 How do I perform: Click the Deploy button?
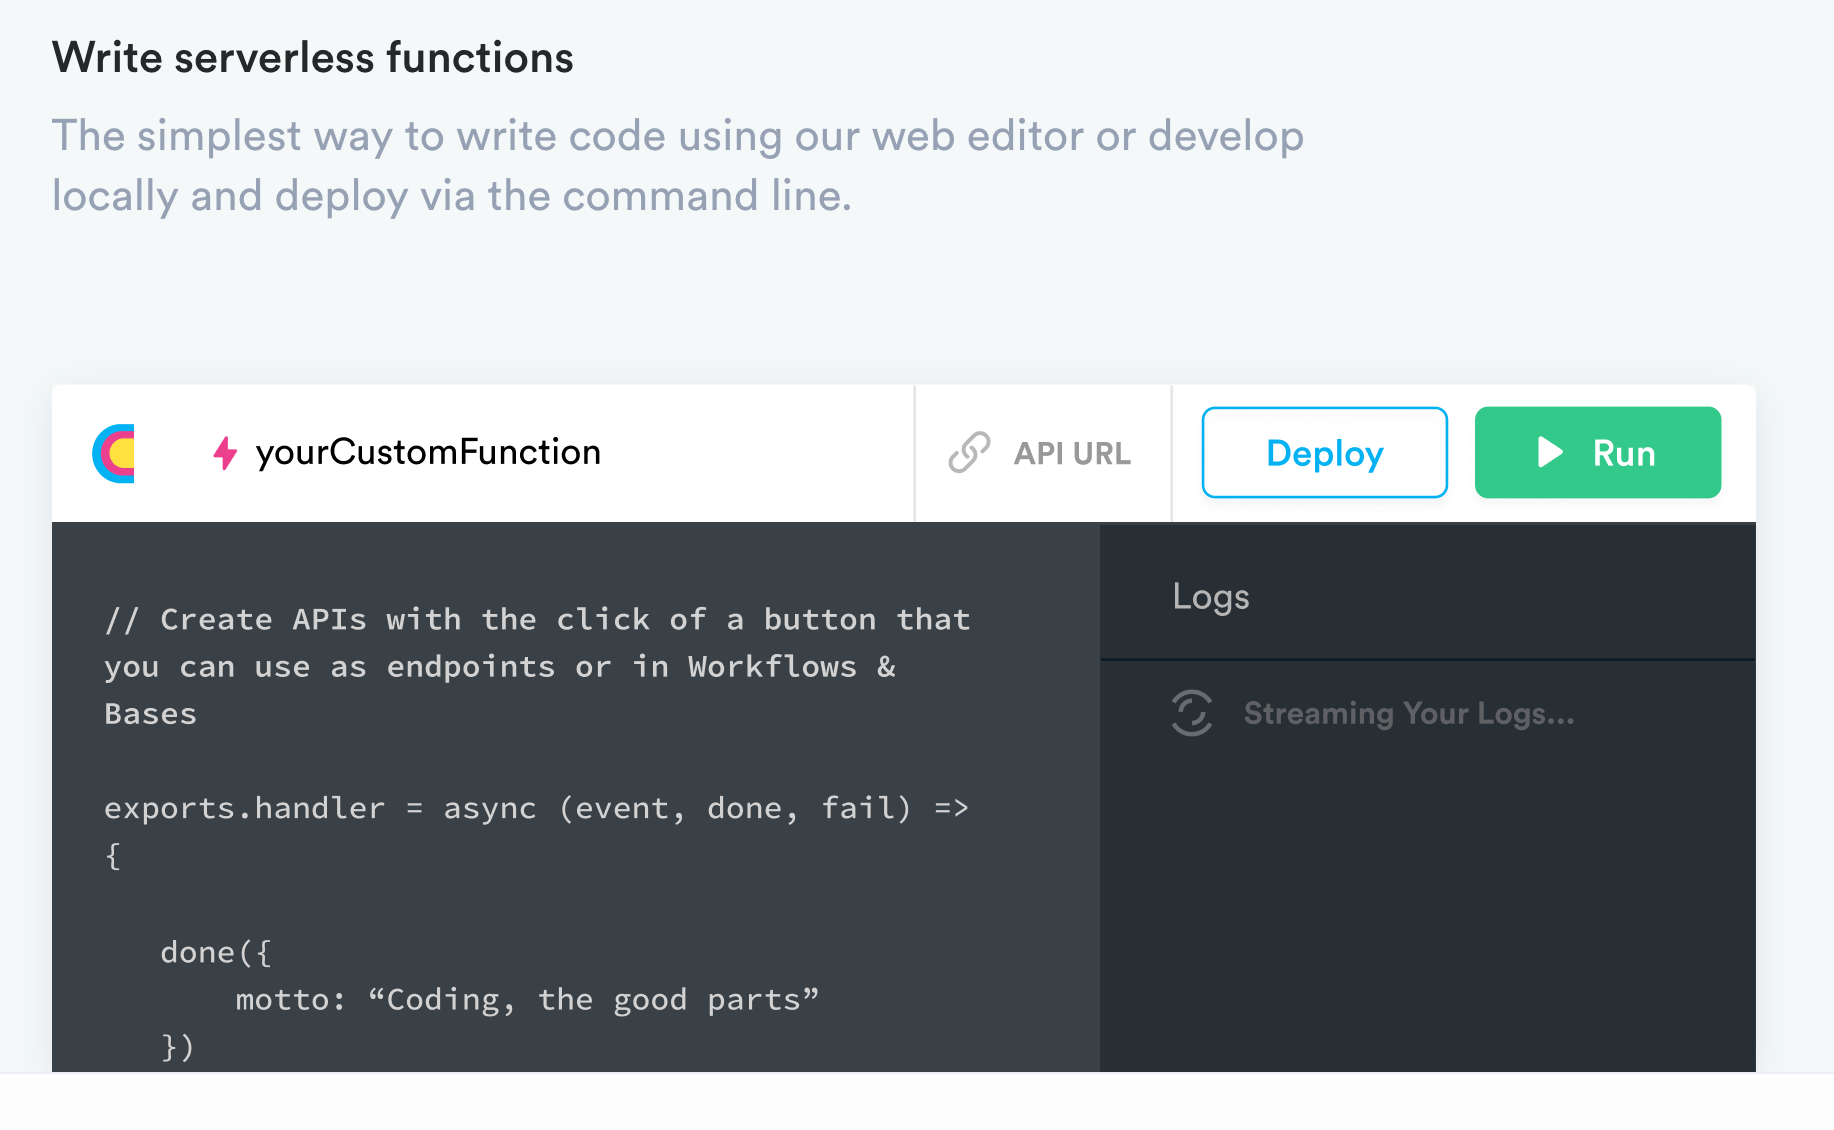1324,452
